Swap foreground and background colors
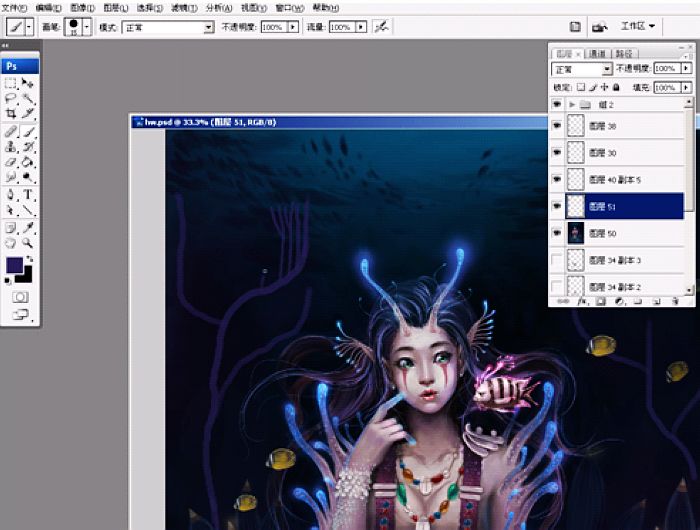 [29, 259]
